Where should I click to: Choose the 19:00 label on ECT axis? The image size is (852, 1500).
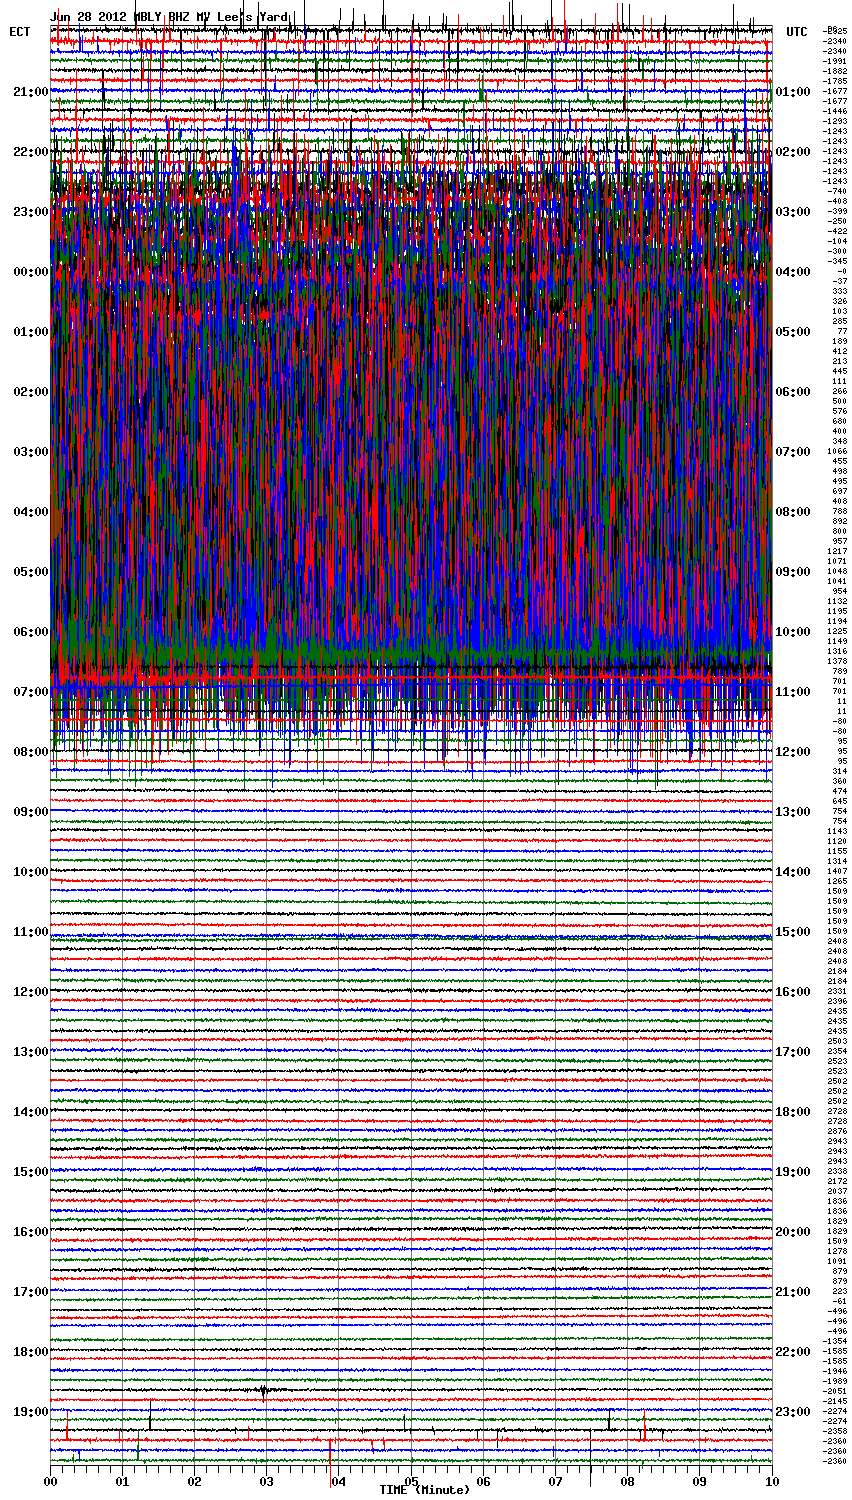(30, 1412)
